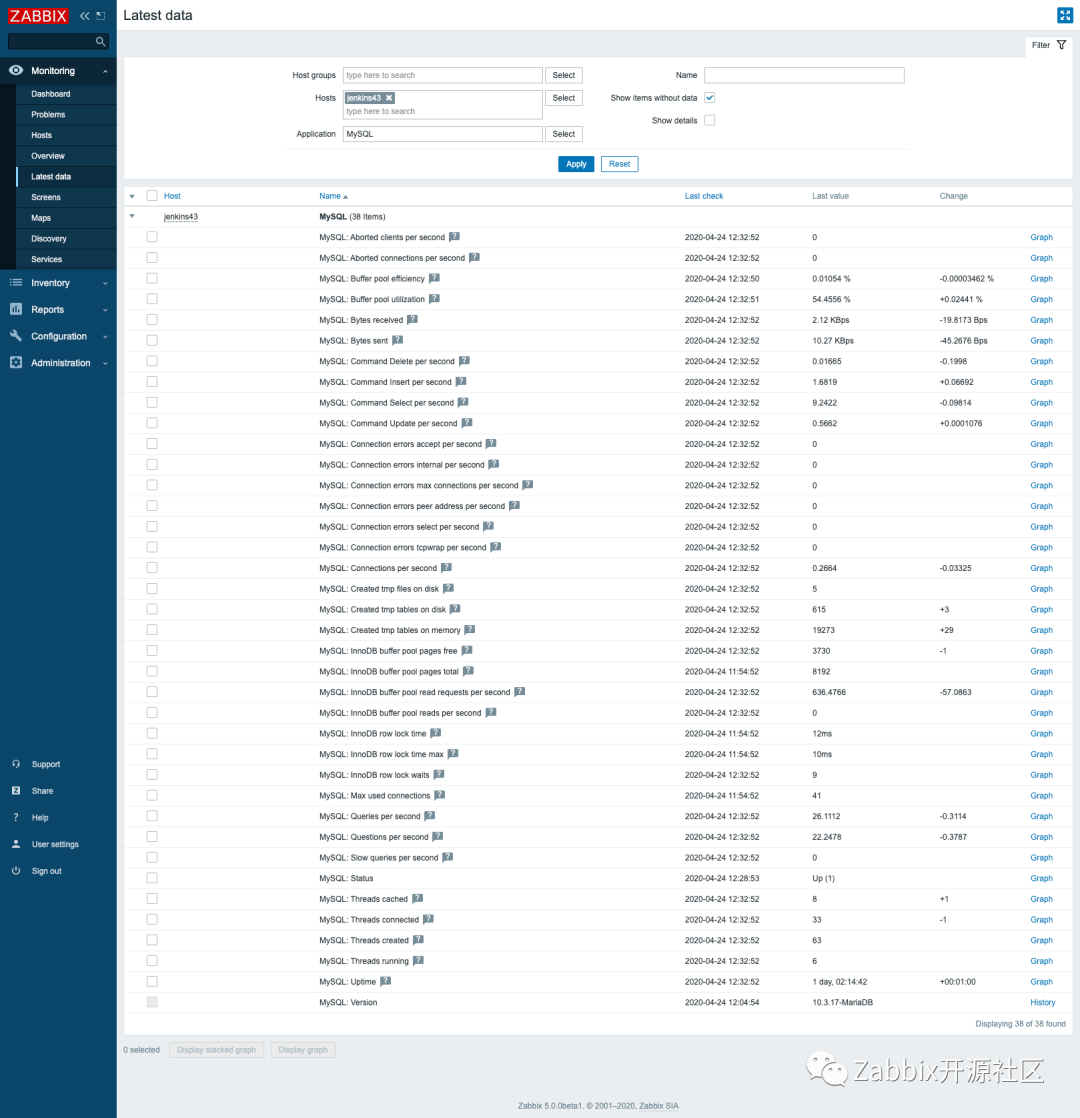Click the Monitoring eye icon

point(16,71)
